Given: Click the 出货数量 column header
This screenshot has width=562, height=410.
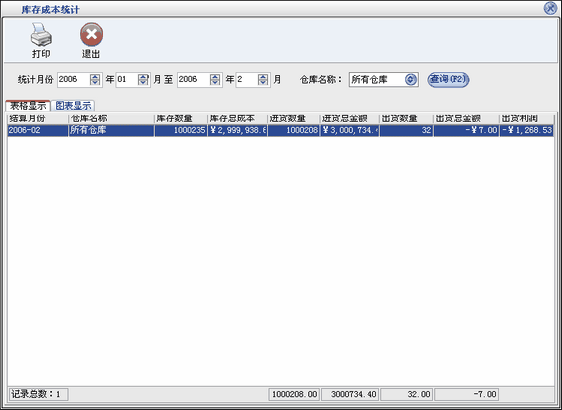Looking at the screenshot, I should coord(406,119).
